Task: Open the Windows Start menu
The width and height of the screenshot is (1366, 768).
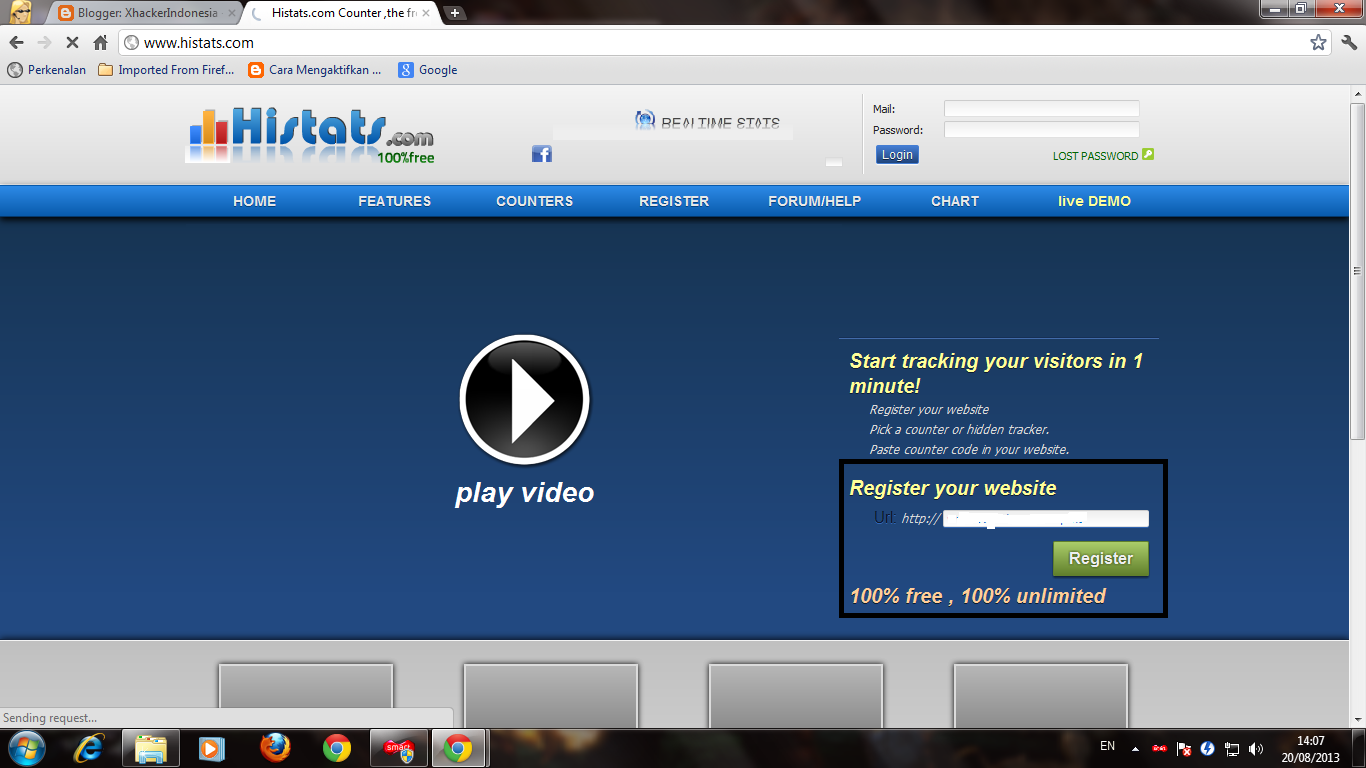Action: pos(26,748)
